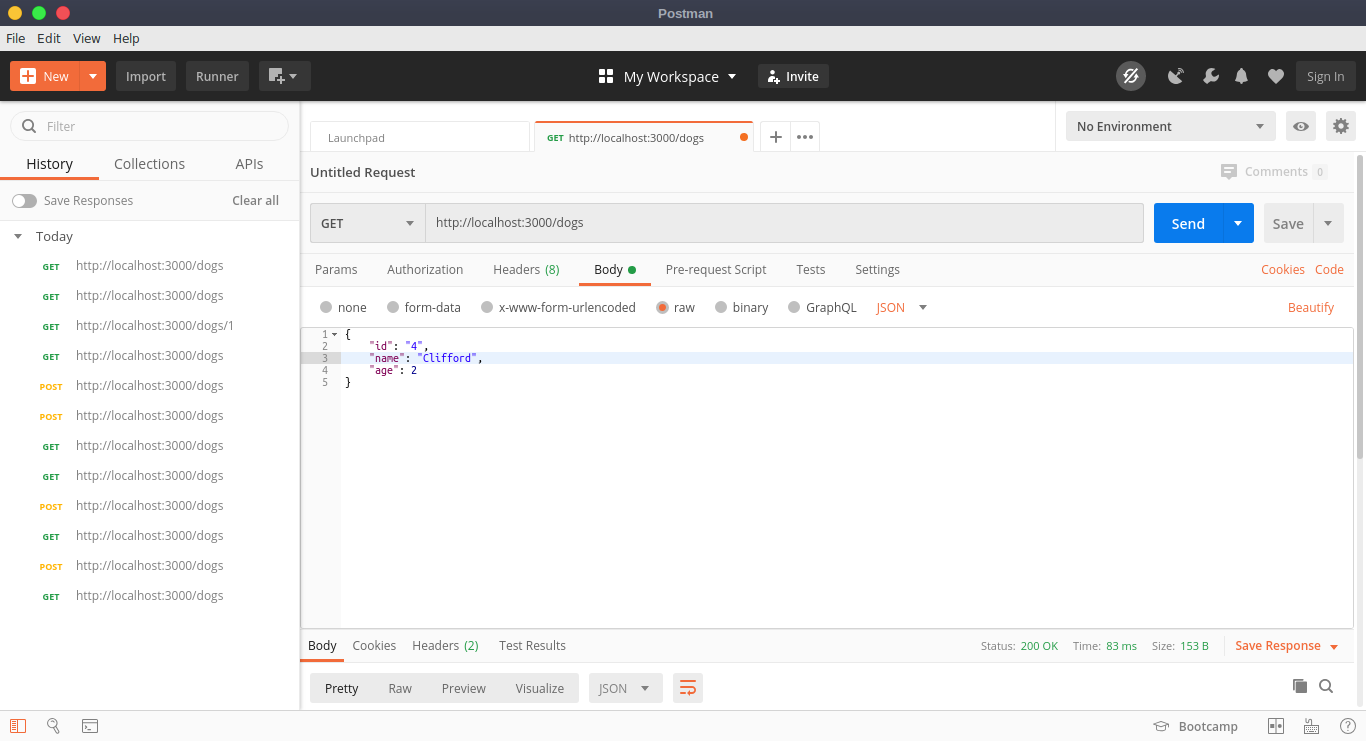Clear all history entries
Image resolution: width=1366 pixels, height=741 pixels.
[x=255, y=201]
